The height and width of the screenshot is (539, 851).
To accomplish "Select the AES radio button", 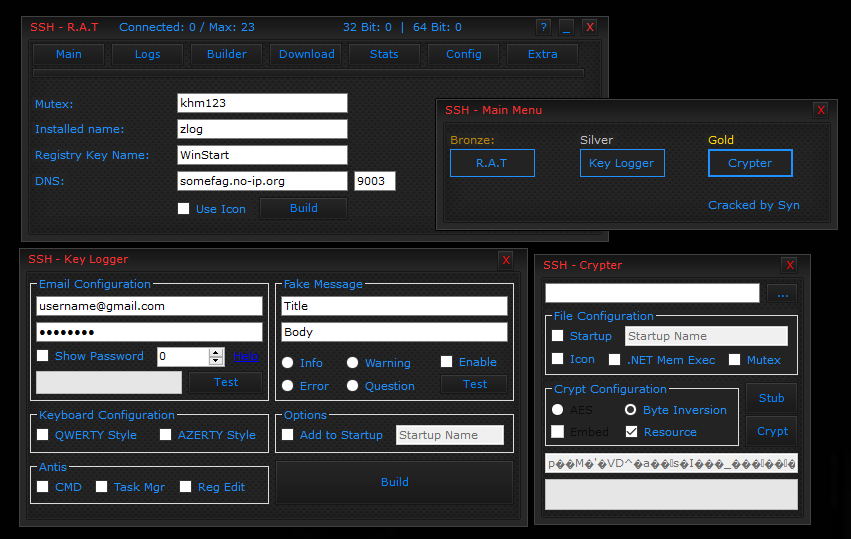I will click(x=557, y=410).
